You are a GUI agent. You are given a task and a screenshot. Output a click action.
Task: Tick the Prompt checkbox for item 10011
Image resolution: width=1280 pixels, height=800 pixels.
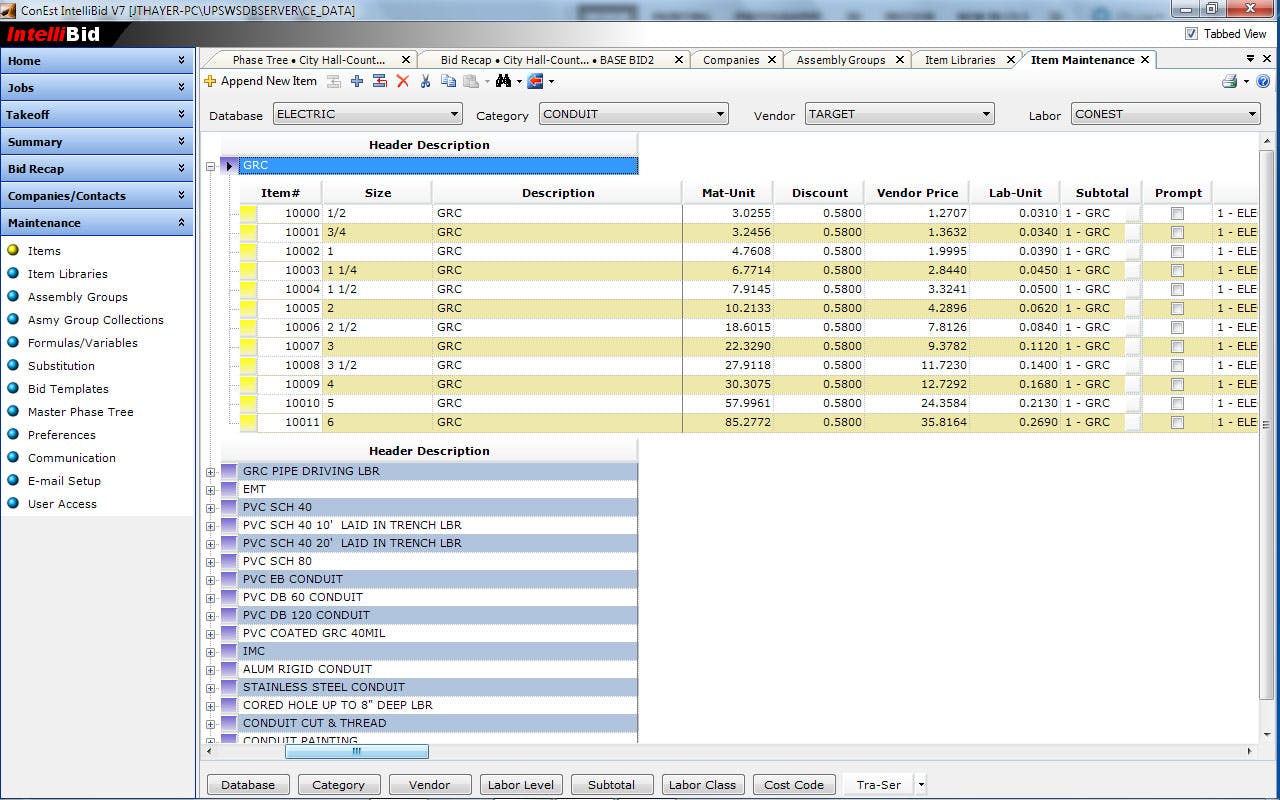(x=1177, y=422)
